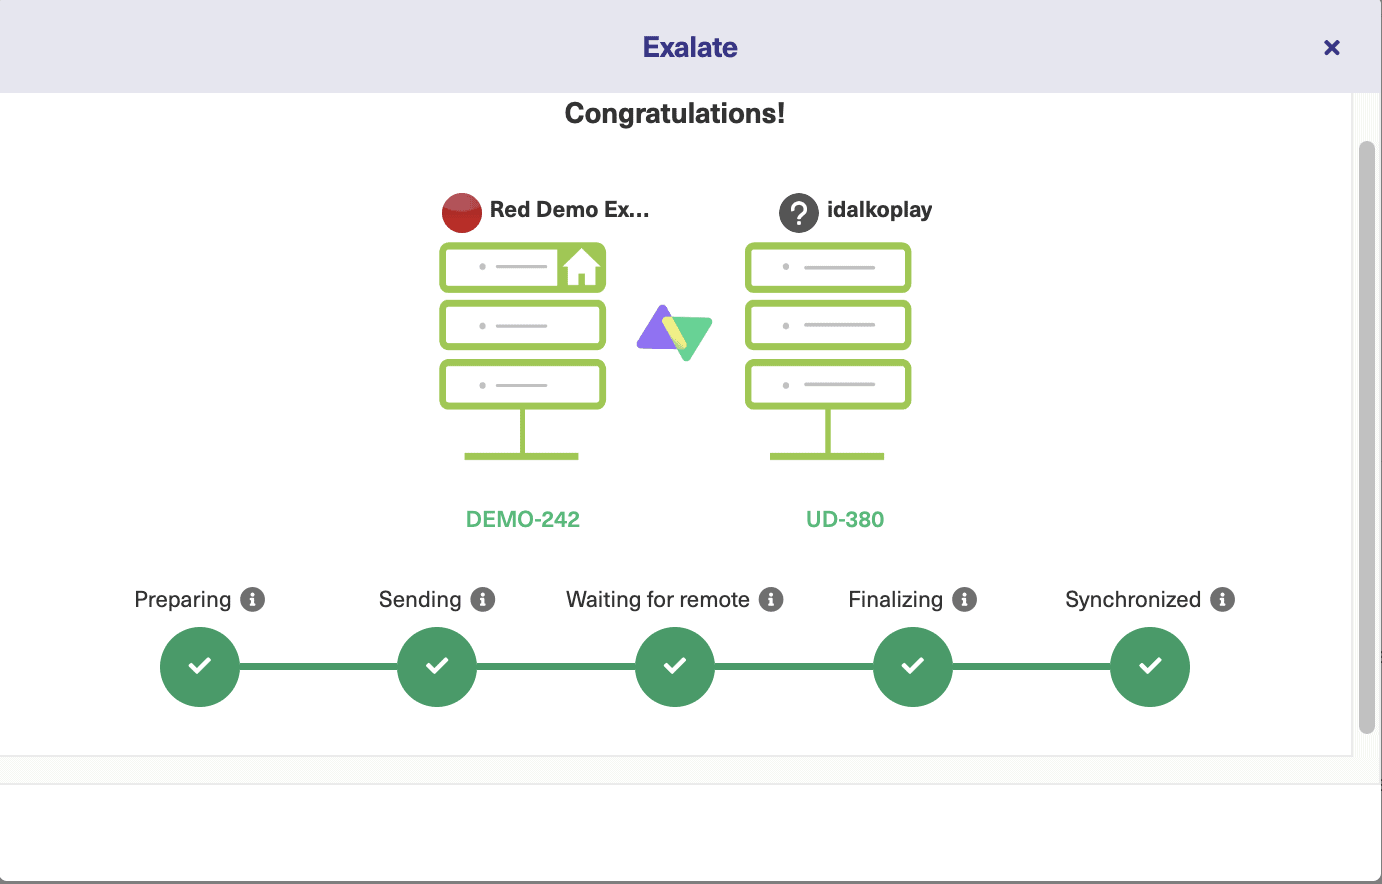The height and width of the screenshot is (884, 1382).
Task: Click the Finalizing step checkmark circle
Action: point(913,667)
